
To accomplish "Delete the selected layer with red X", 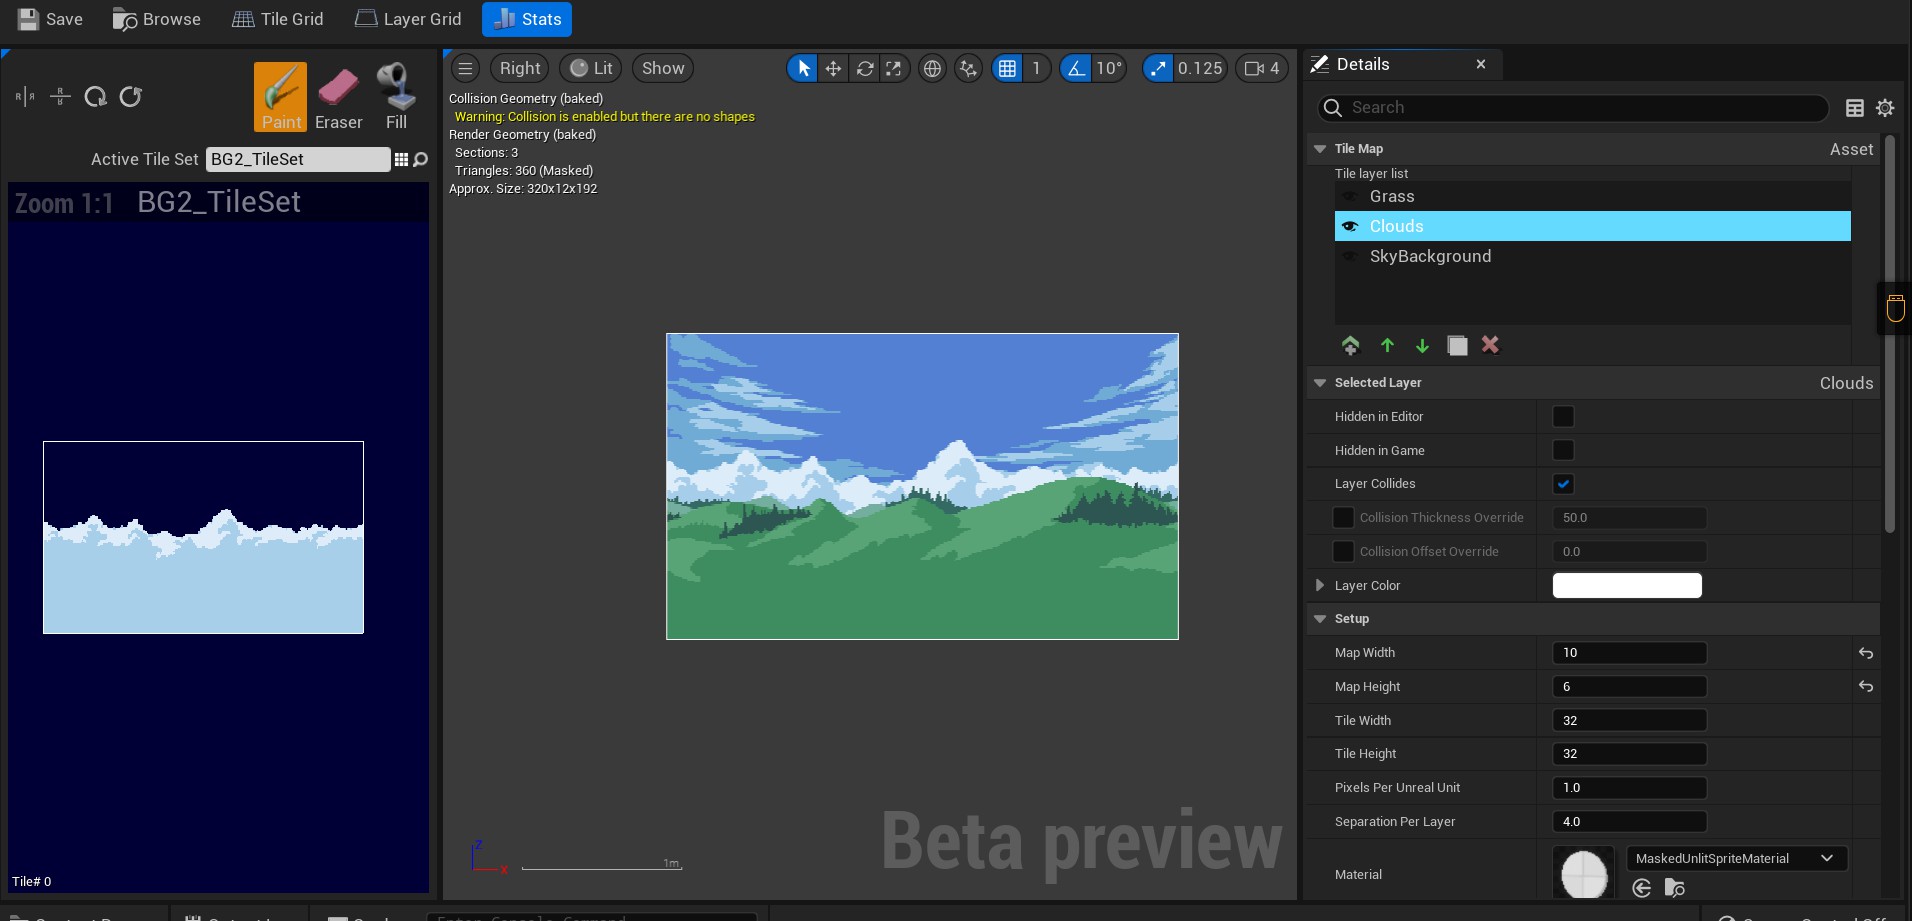I will [x=1490, y=345].
